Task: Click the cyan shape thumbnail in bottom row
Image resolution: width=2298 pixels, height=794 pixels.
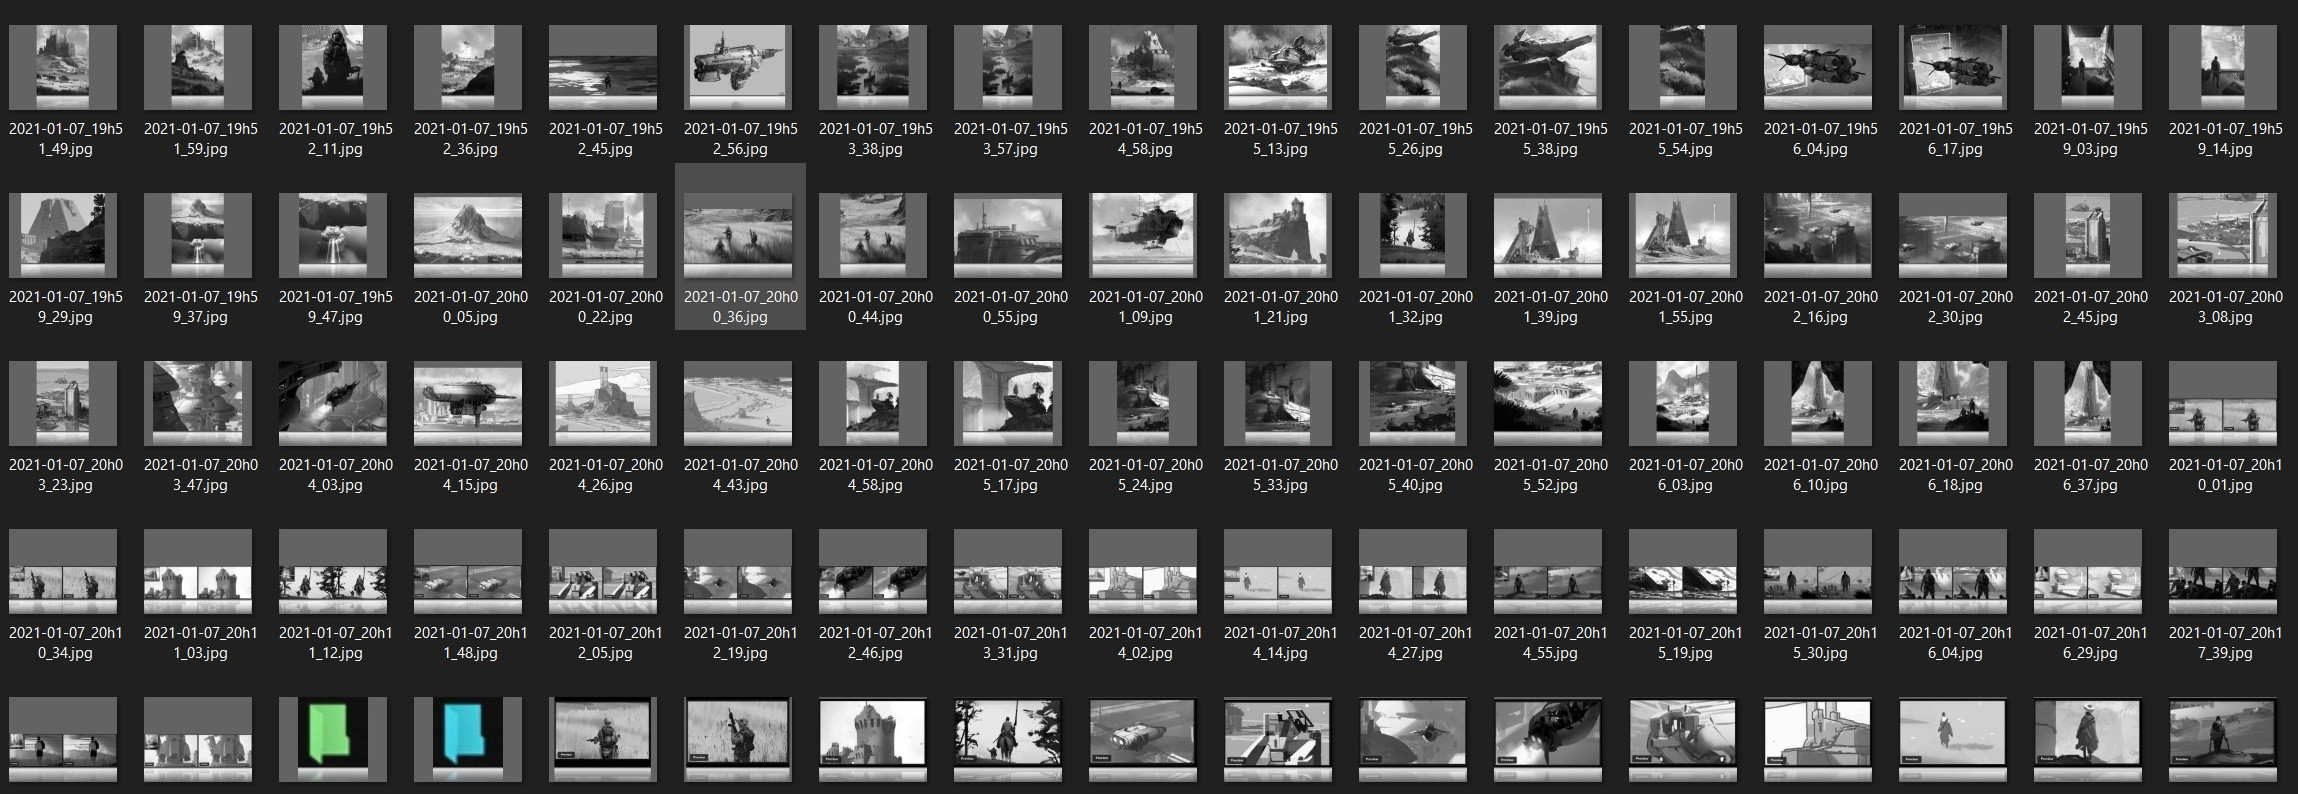Action: pos(468,739)
